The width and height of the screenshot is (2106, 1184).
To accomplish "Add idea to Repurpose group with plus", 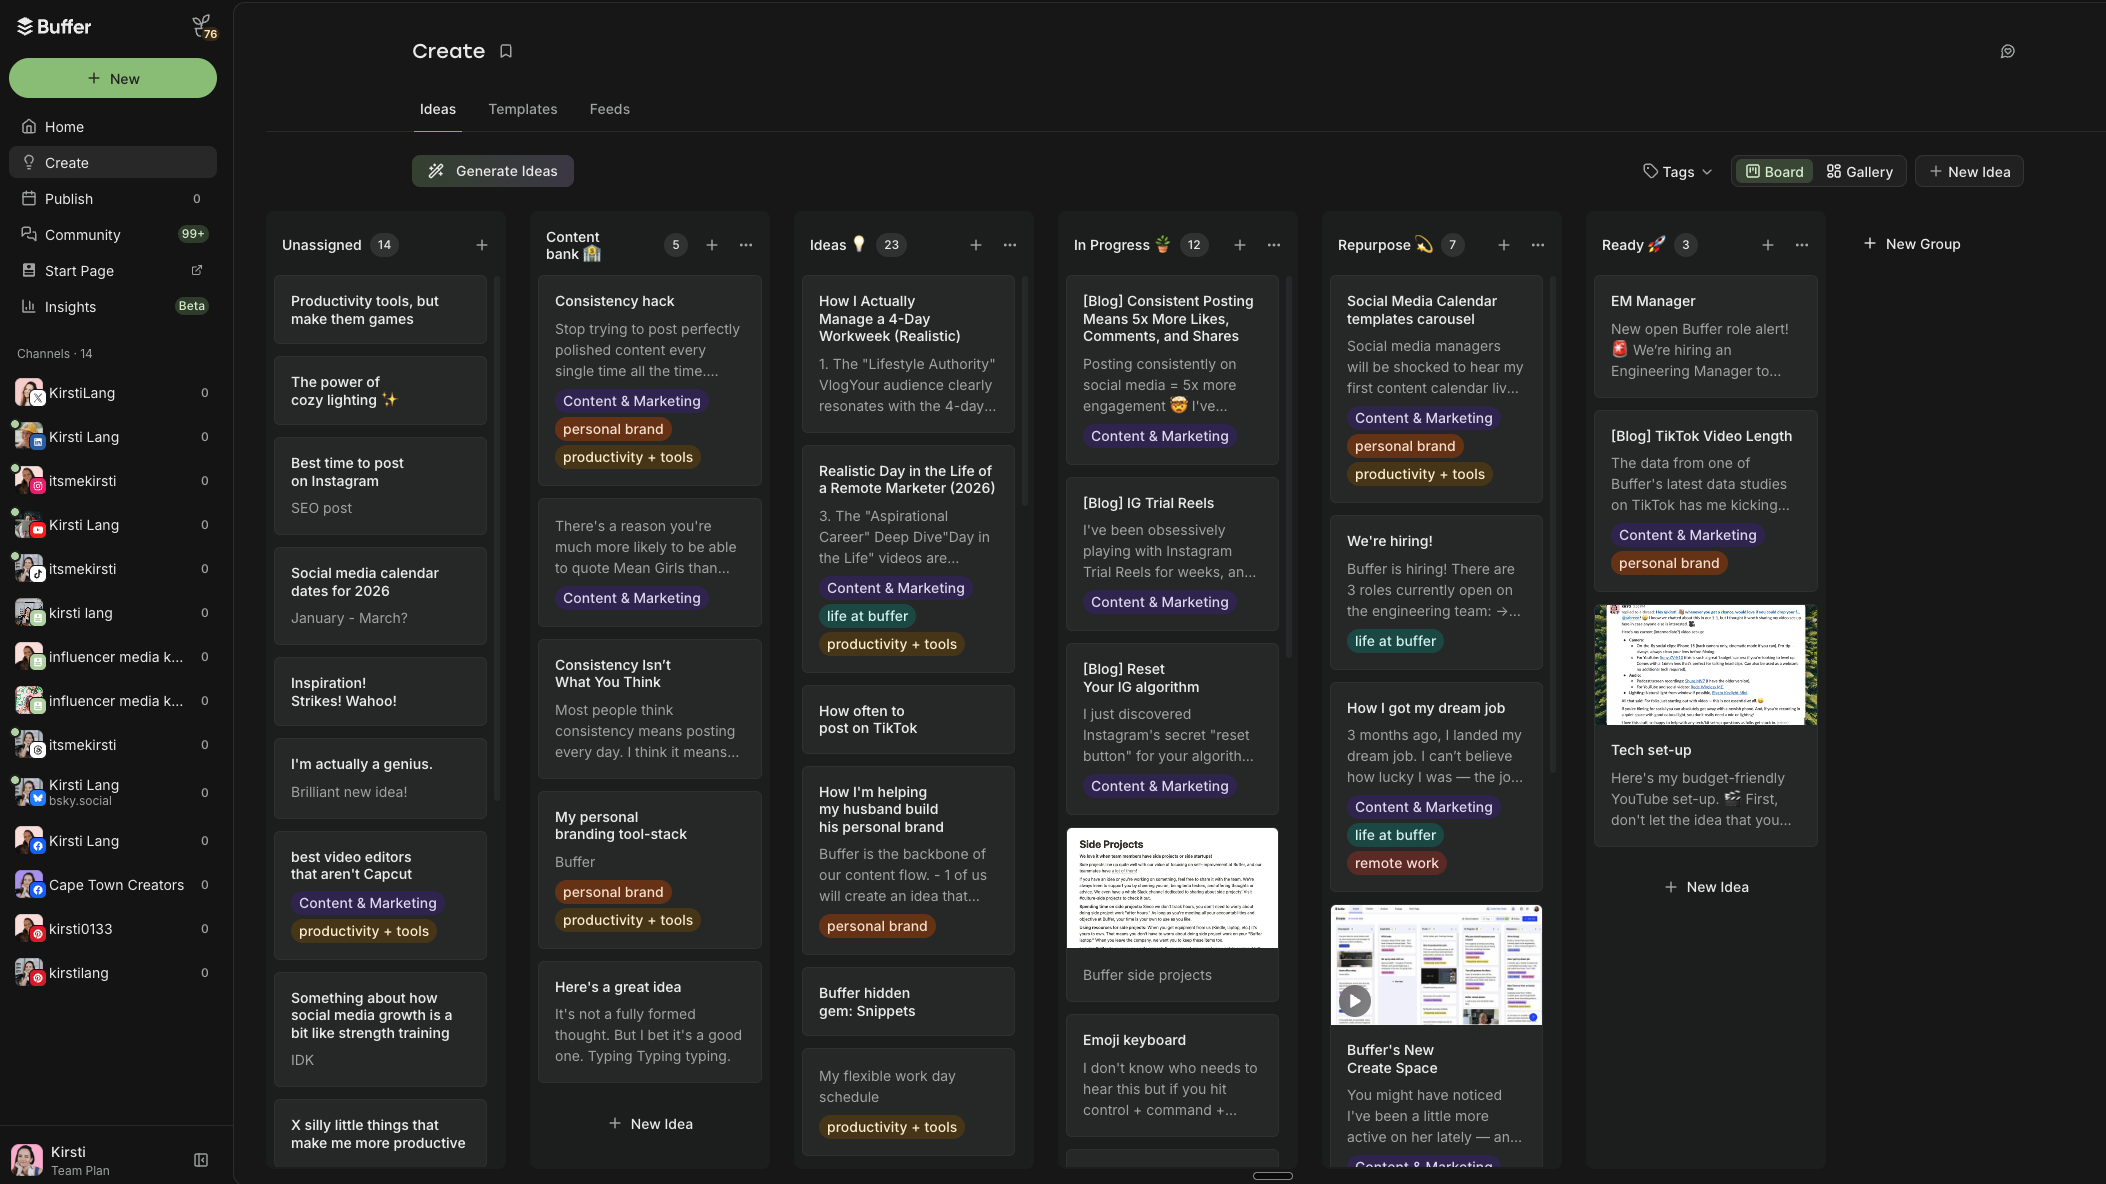I will 1504,245.
